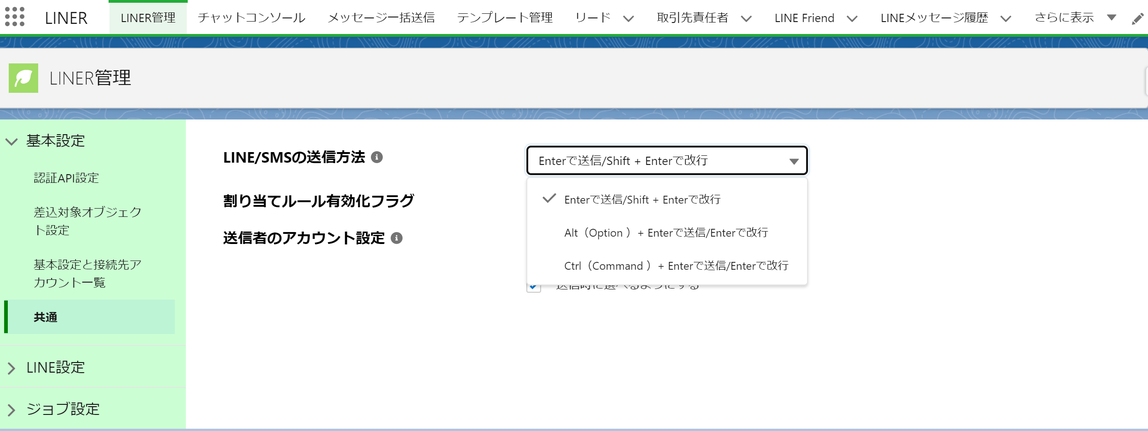Click info icon beside 送信者のアカウント設定

(396, 238)
